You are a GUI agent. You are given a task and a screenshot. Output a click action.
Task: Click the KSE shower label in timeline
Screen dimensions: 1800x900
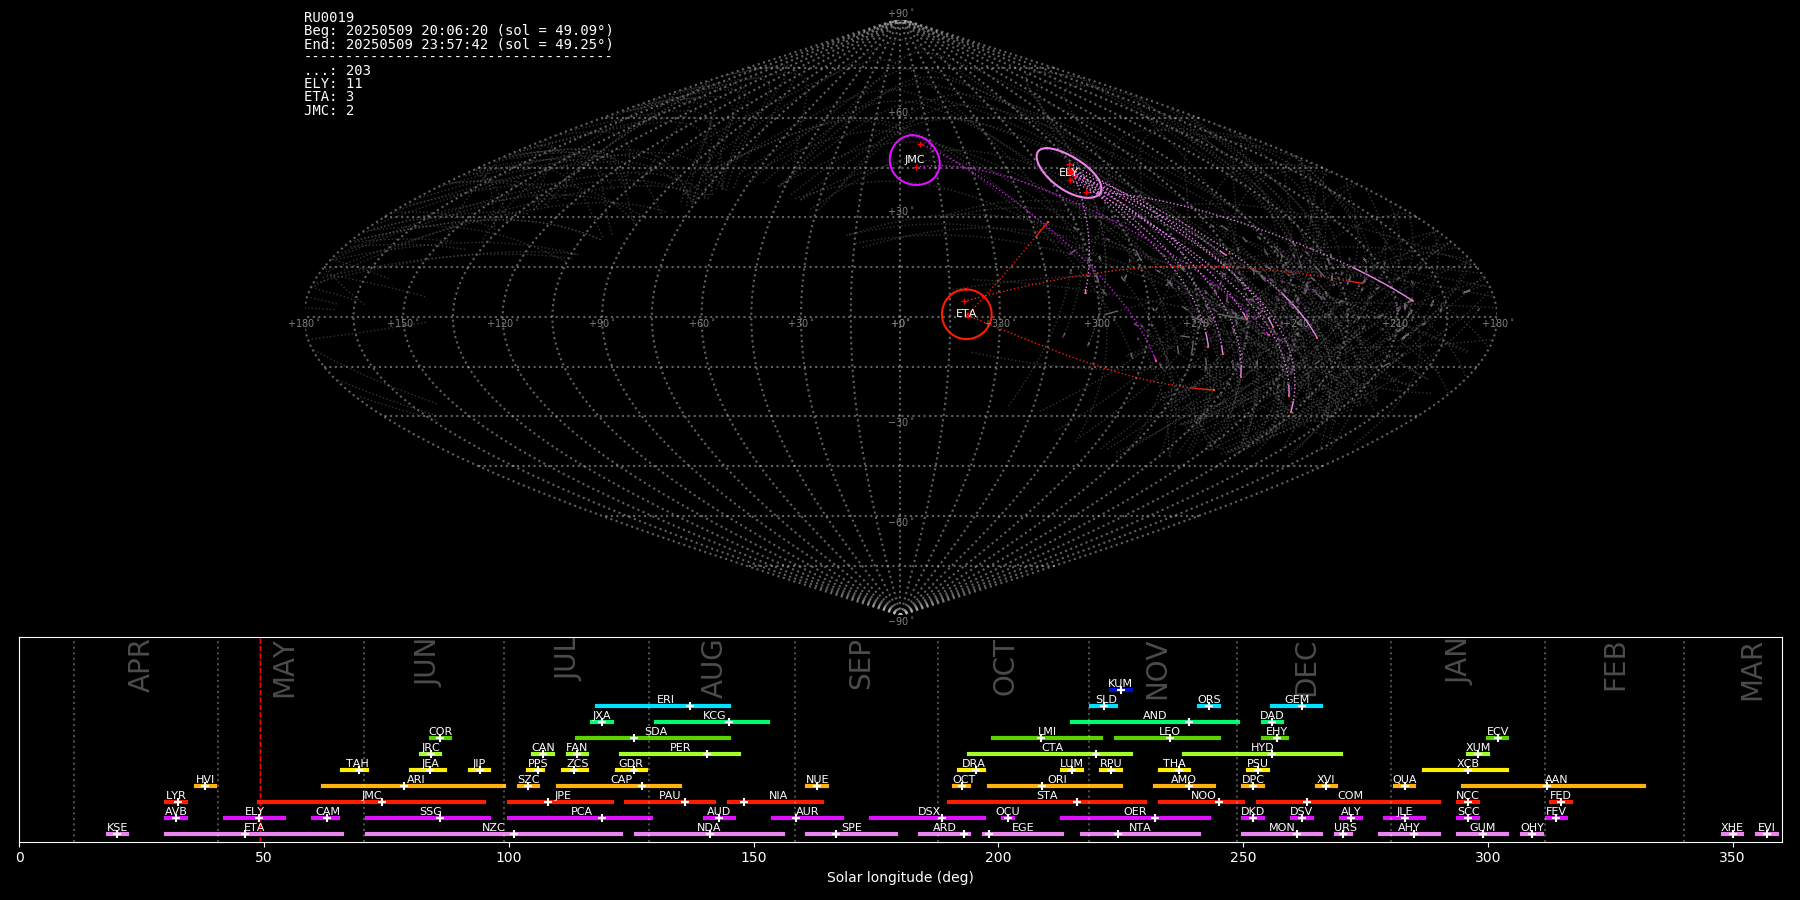coord(117,828)
